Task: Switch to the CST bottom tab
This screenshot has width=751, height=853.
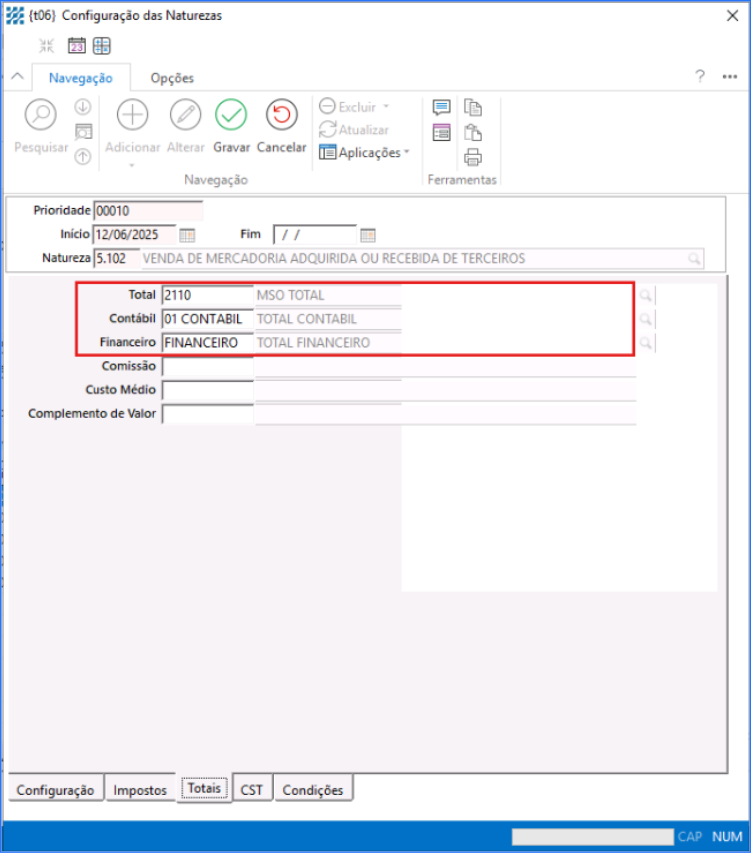Action: (x=252, y=790)
